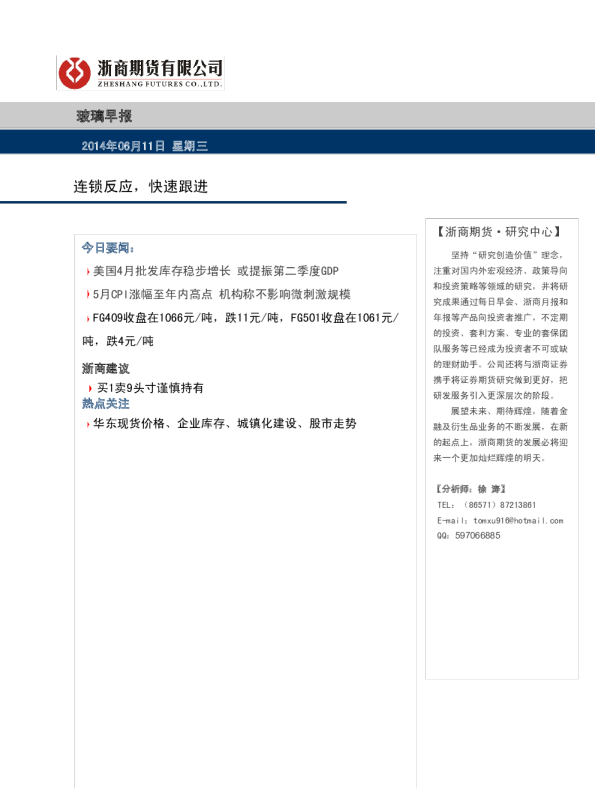595x808 pixels.
Task: Click the line 华东现货价格、企业库存
Action: [225, 424]
